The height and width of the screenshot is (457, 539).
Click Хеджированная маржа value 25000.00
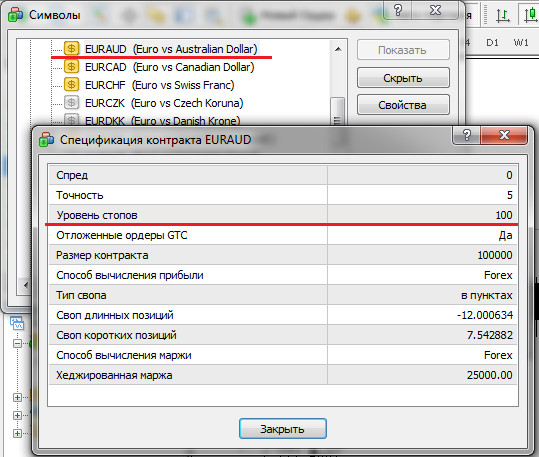tap(490, 375)
